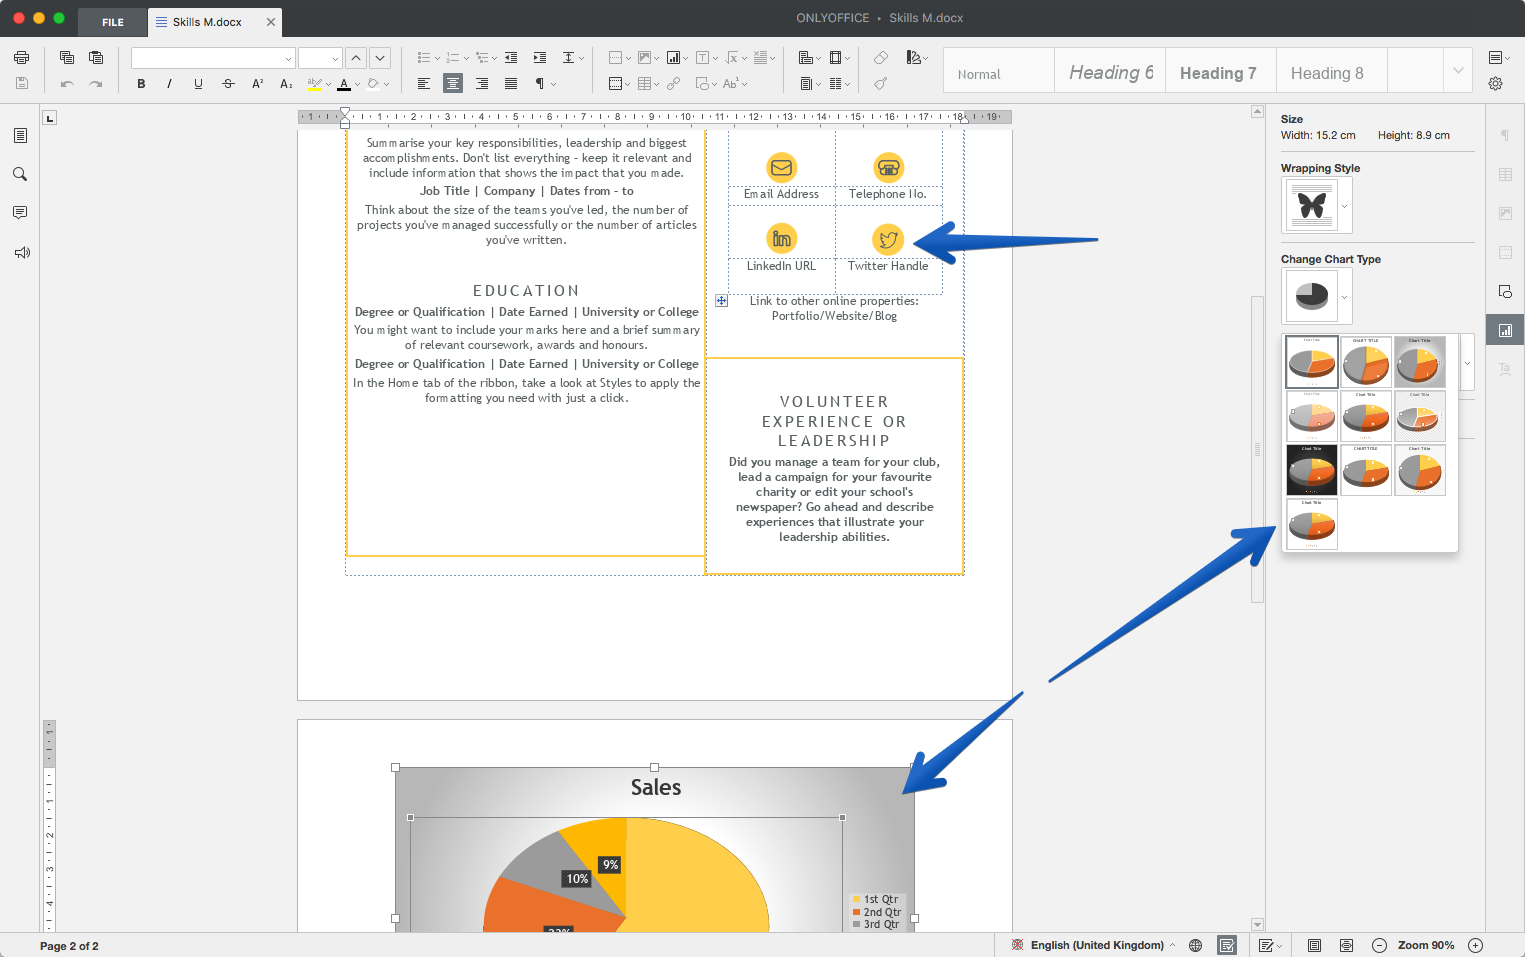Click the Insert Hyperlink icon
The width and height of the screenshot is (1525, 957).
click(x=674, y=84)
